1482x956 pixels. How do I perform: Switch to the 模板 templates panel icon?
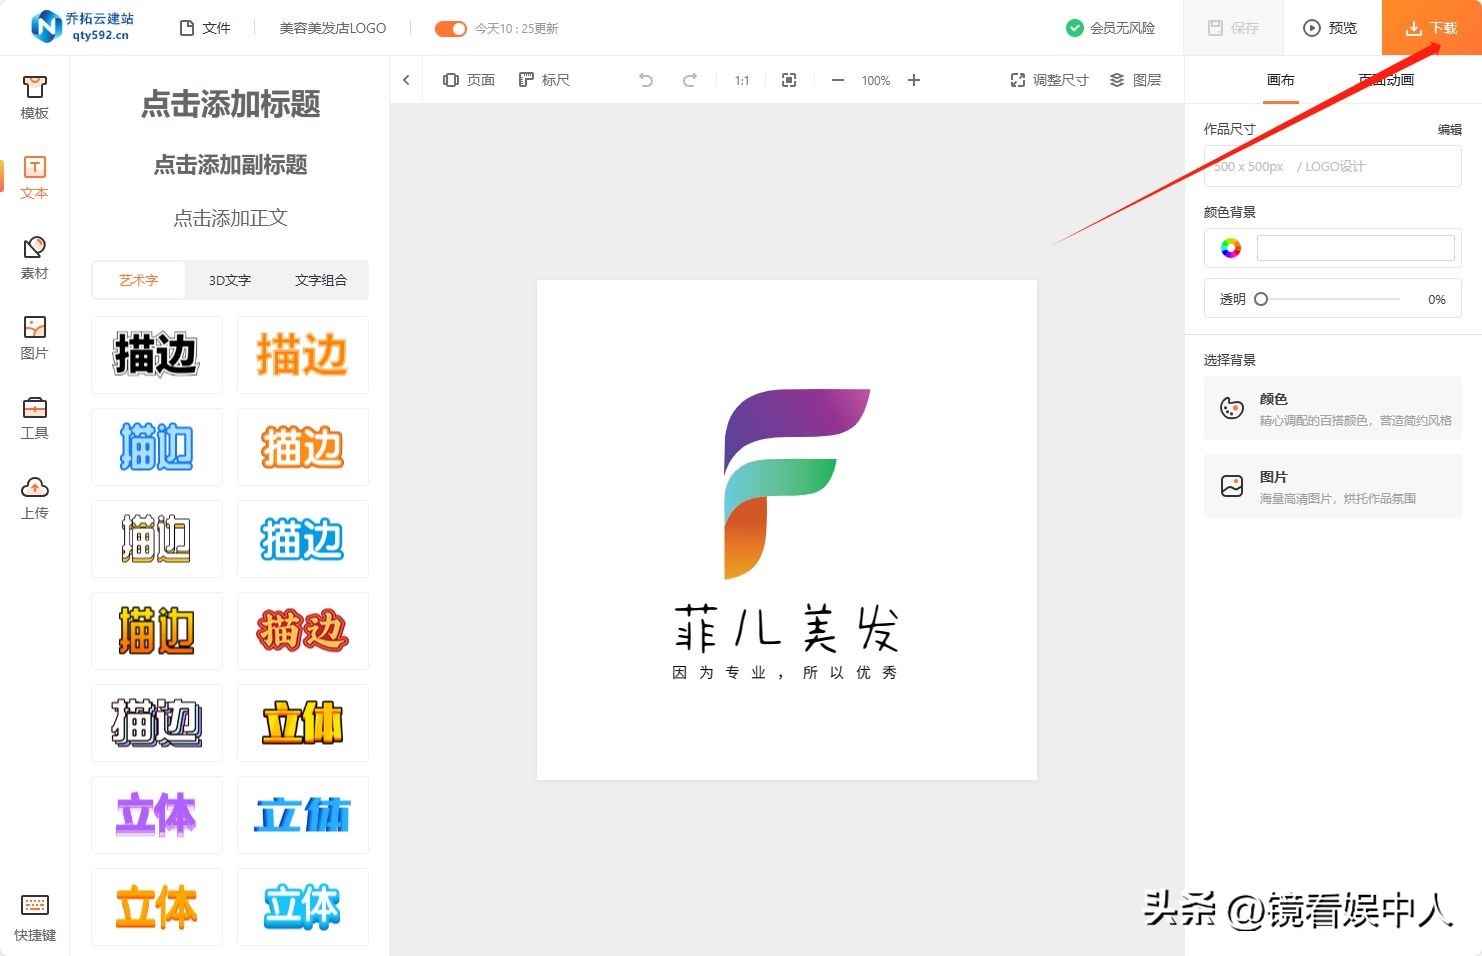pyautogui.click(x=34, y=97)
